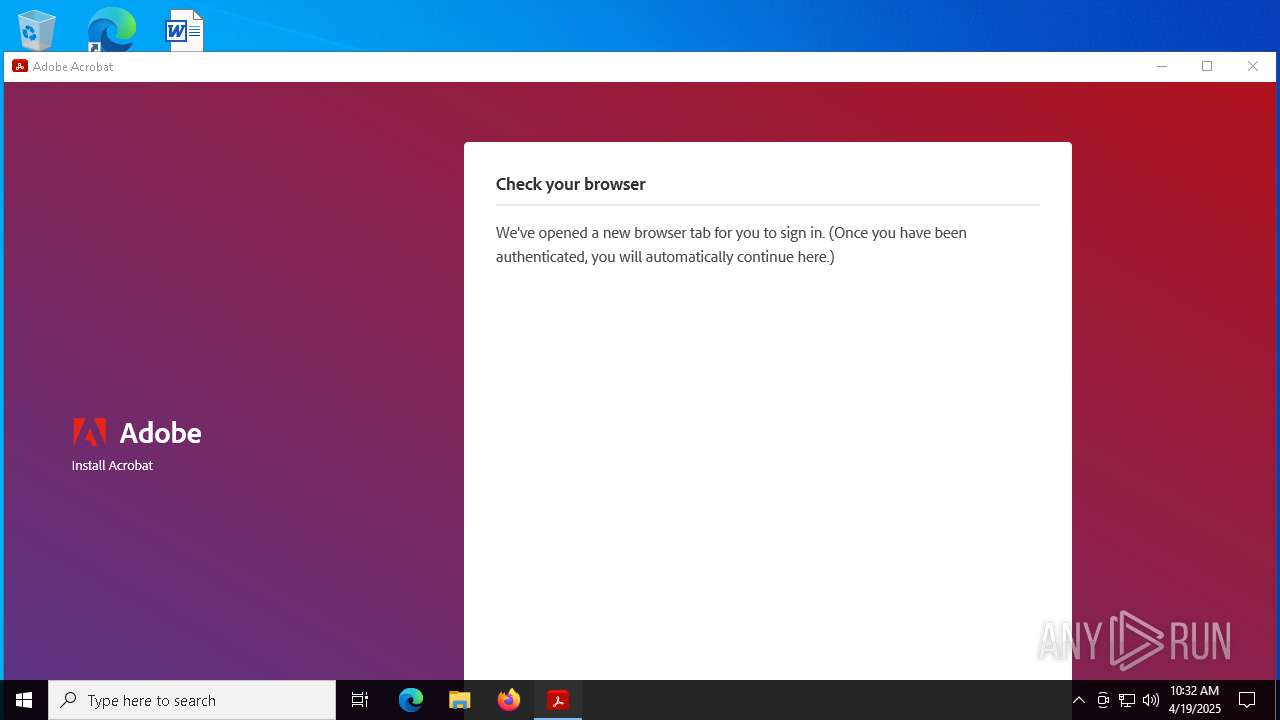Expand the hidden system tray icons
1280x720 pixels.
[1079, 700]
